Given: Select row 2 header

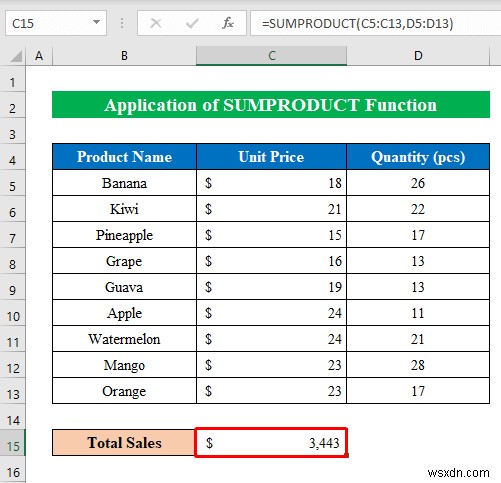Looking at the screenshot, I should [13, 105].
